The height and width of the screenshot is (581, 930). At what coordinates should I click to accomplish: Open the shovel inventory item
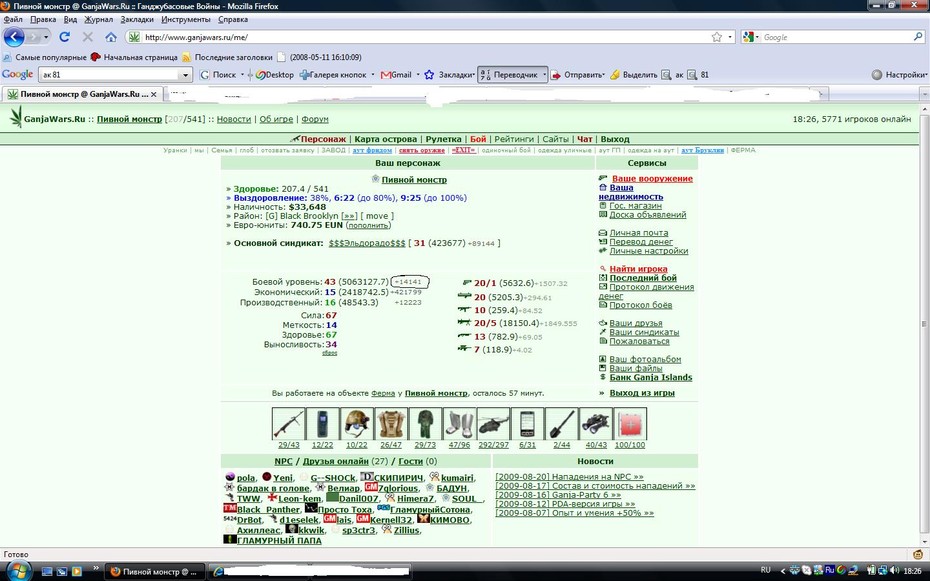[562, 424]
